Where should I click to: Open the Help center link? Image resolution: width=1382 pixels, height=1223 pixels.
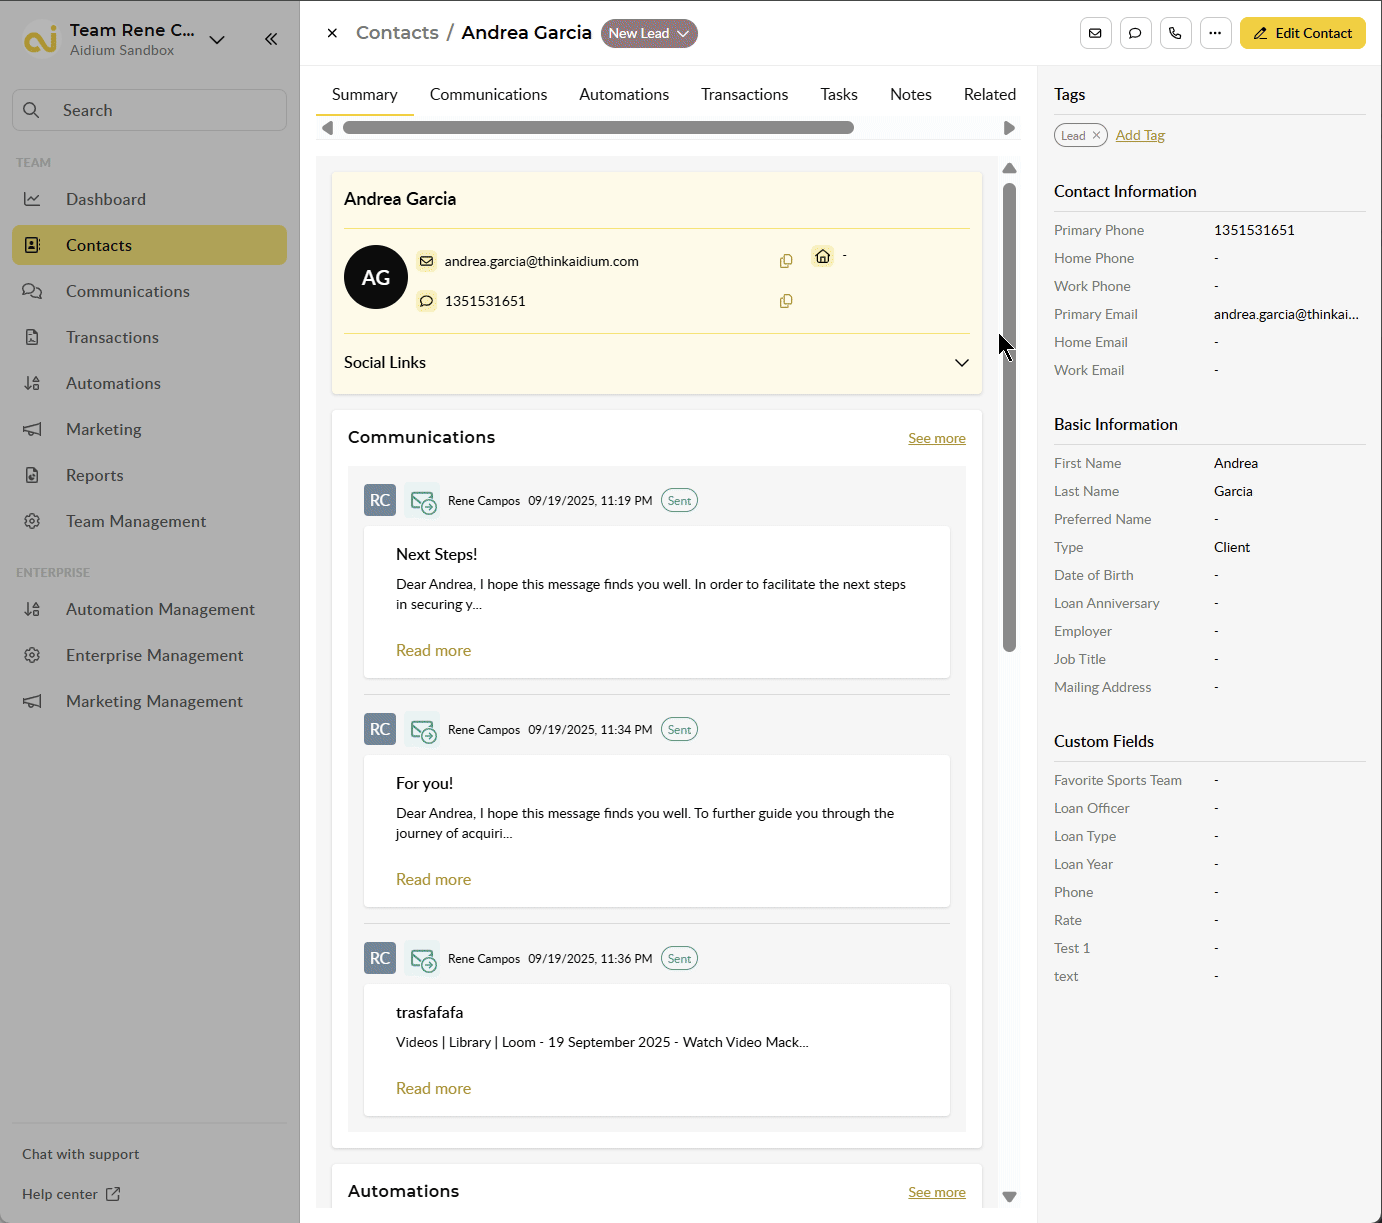[x=71, y=1194]
